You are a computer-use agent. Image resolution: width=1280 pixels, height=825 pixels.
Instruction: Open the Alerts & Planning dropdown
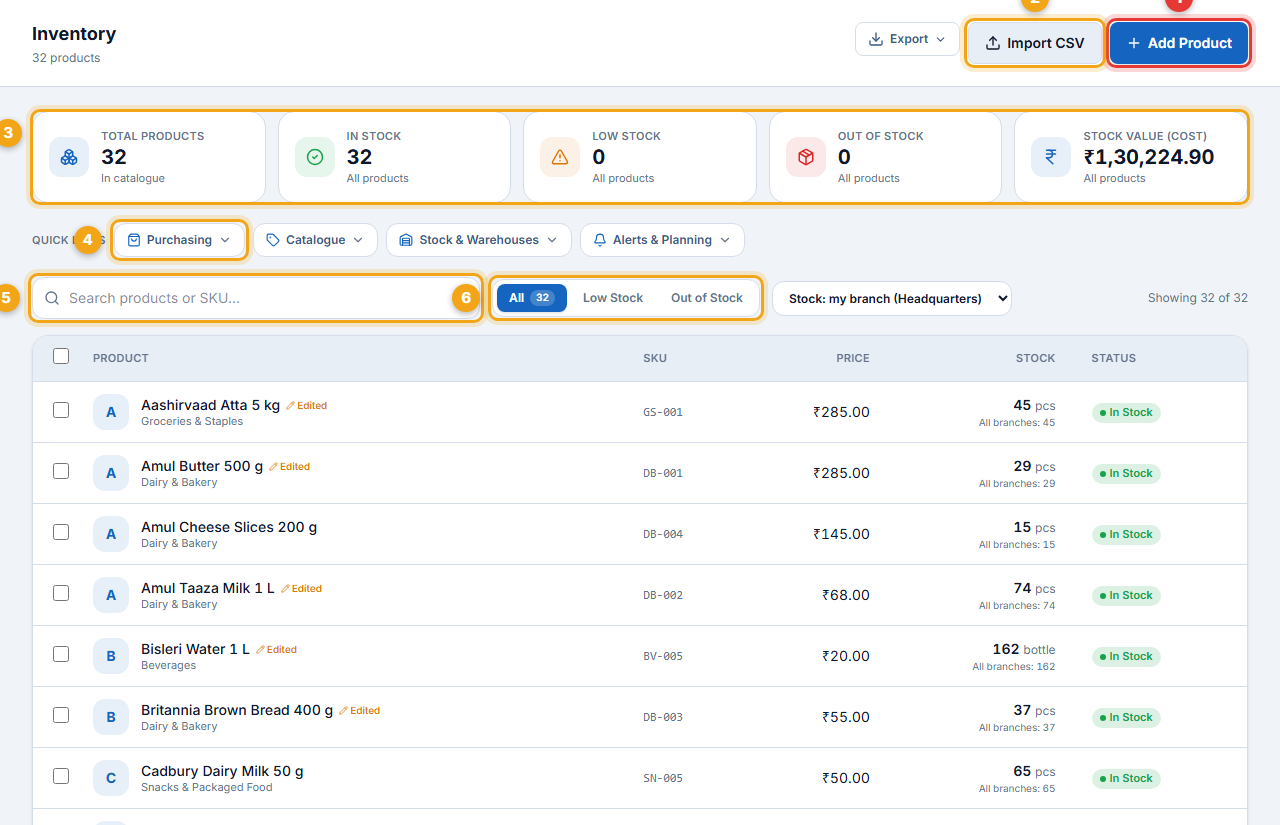click(662, 240)
